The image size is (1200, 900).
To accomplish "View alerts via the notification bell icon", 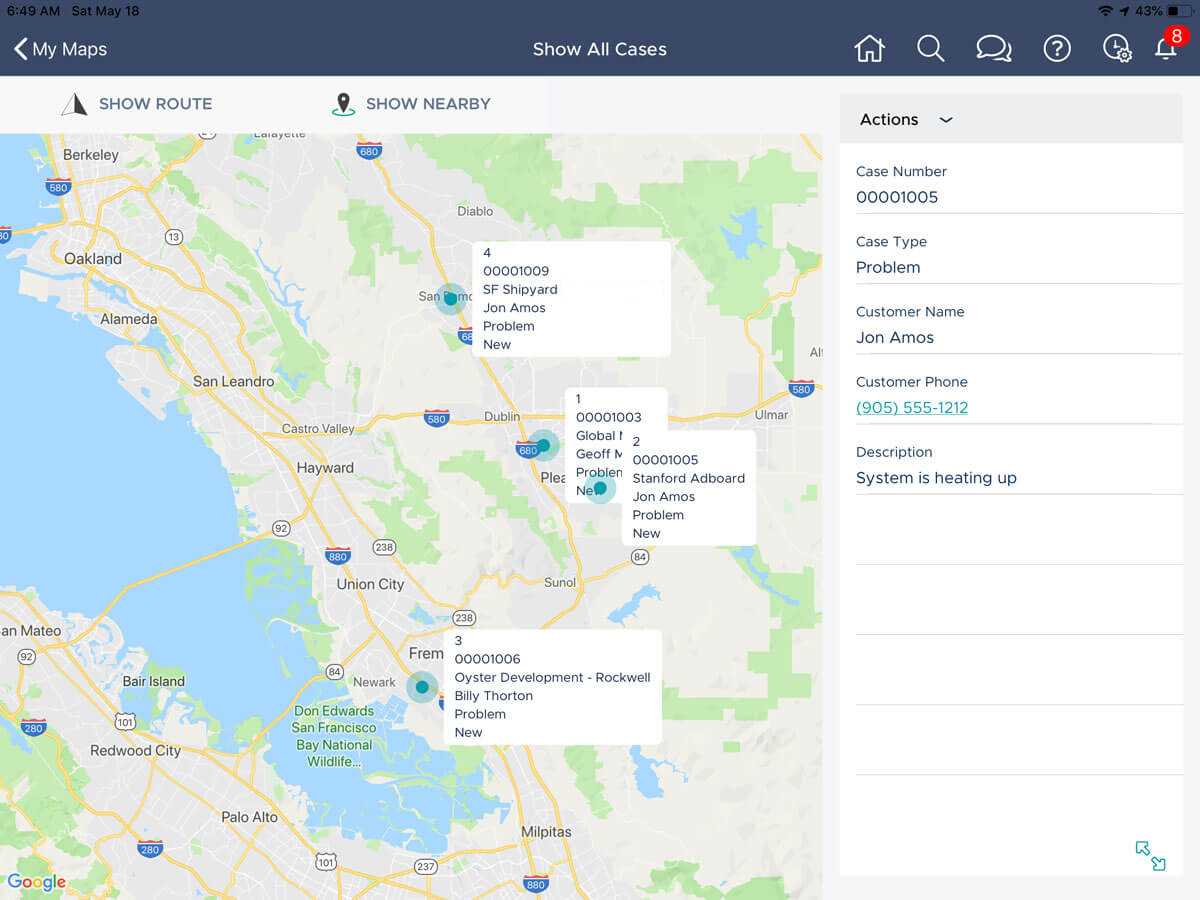I will (x=1166, y=48).
